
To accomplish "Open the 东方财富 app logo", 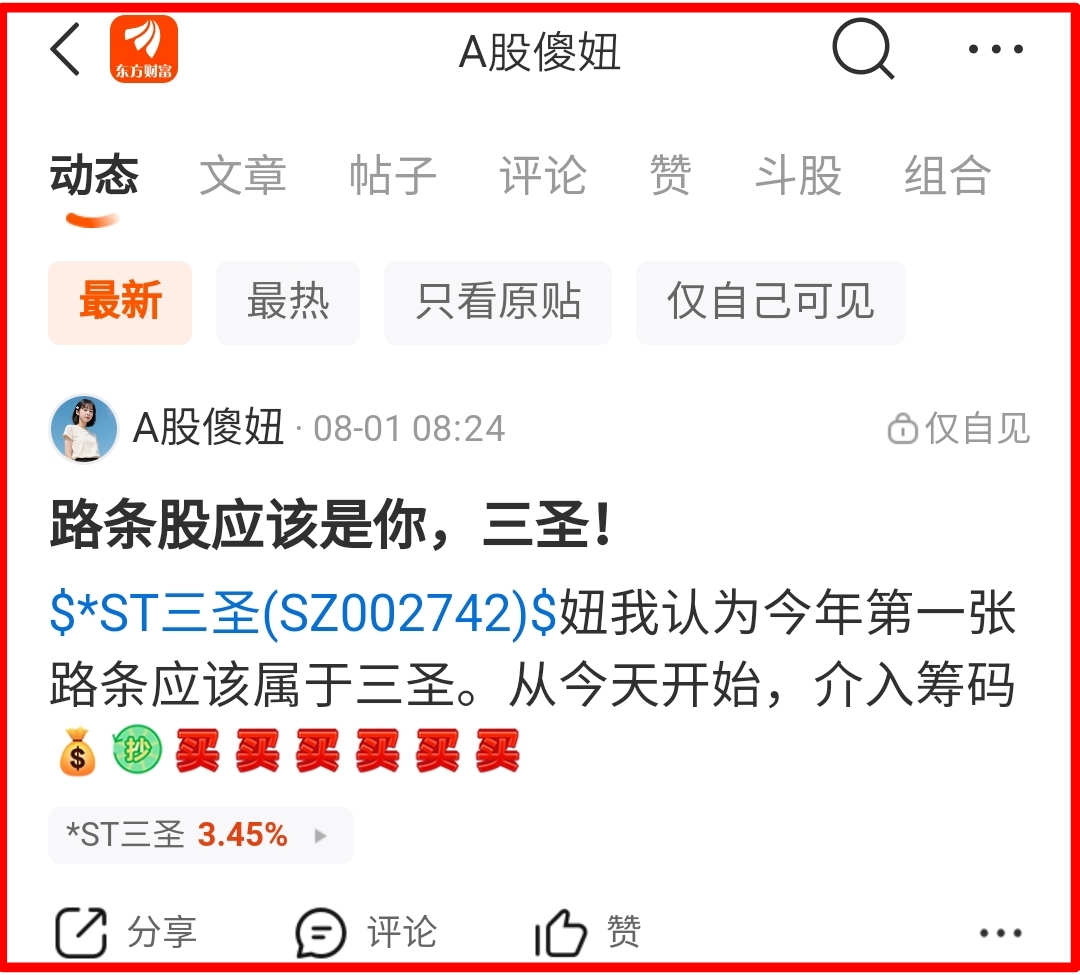I will [x=143, y=49].
